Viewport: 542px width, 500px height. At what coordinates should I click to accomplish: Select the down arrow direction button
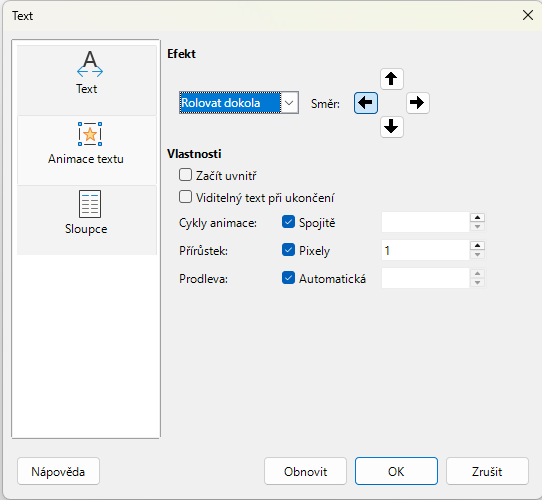[x=391, y=127]
